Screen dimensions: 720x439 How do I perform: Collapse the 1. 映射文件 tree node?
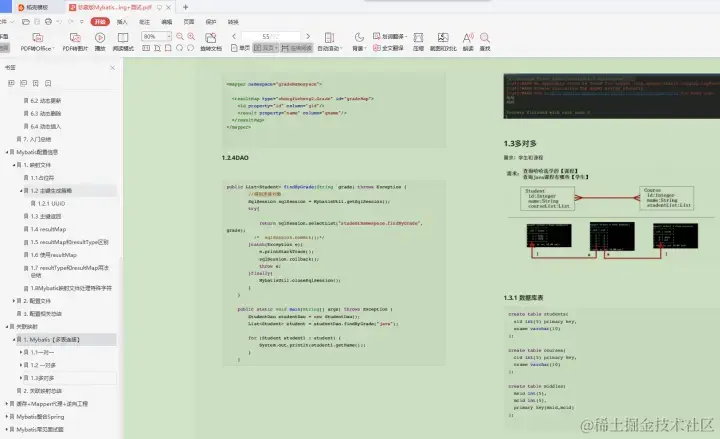tap(14, 165)
